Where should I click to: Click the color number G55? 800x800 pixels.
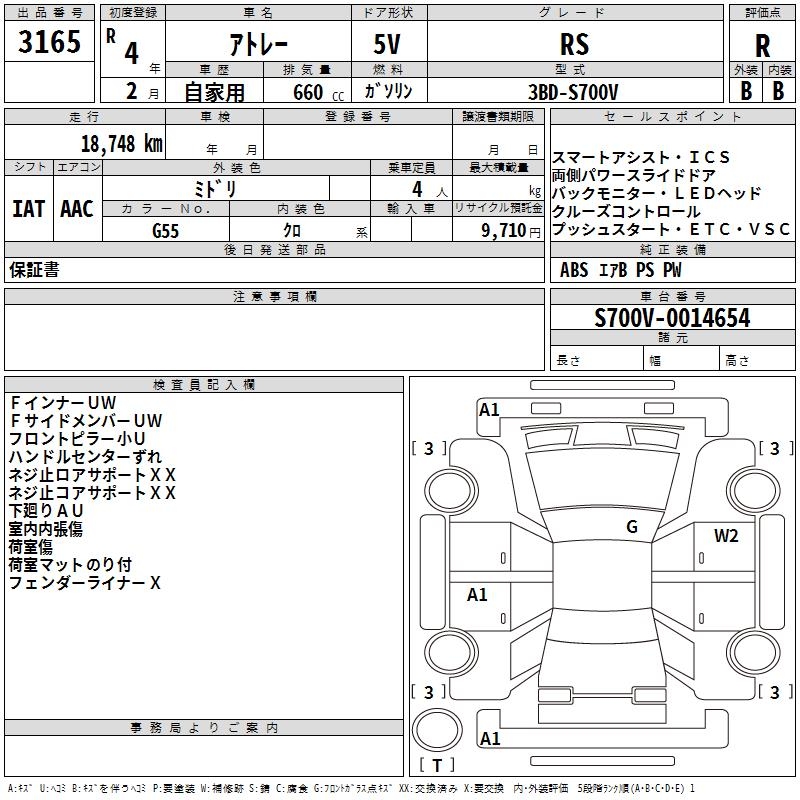166,231
